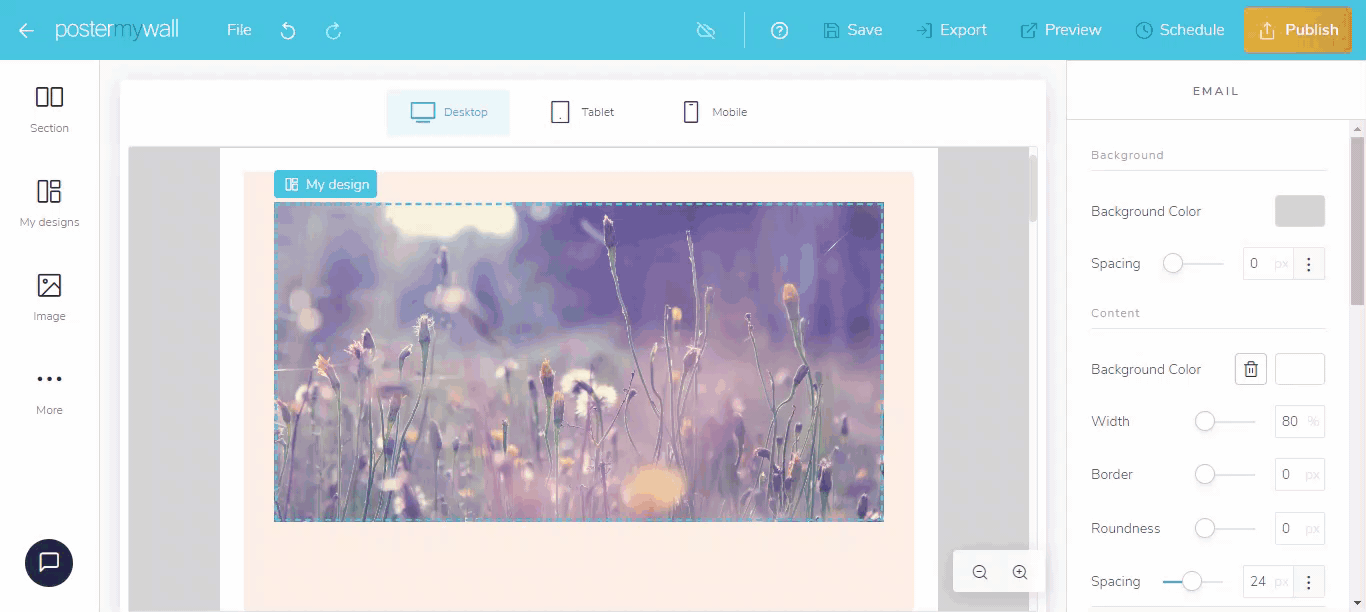1366x612 pixels.
Task: Open the Image panel
Action: tap(49, 297)
